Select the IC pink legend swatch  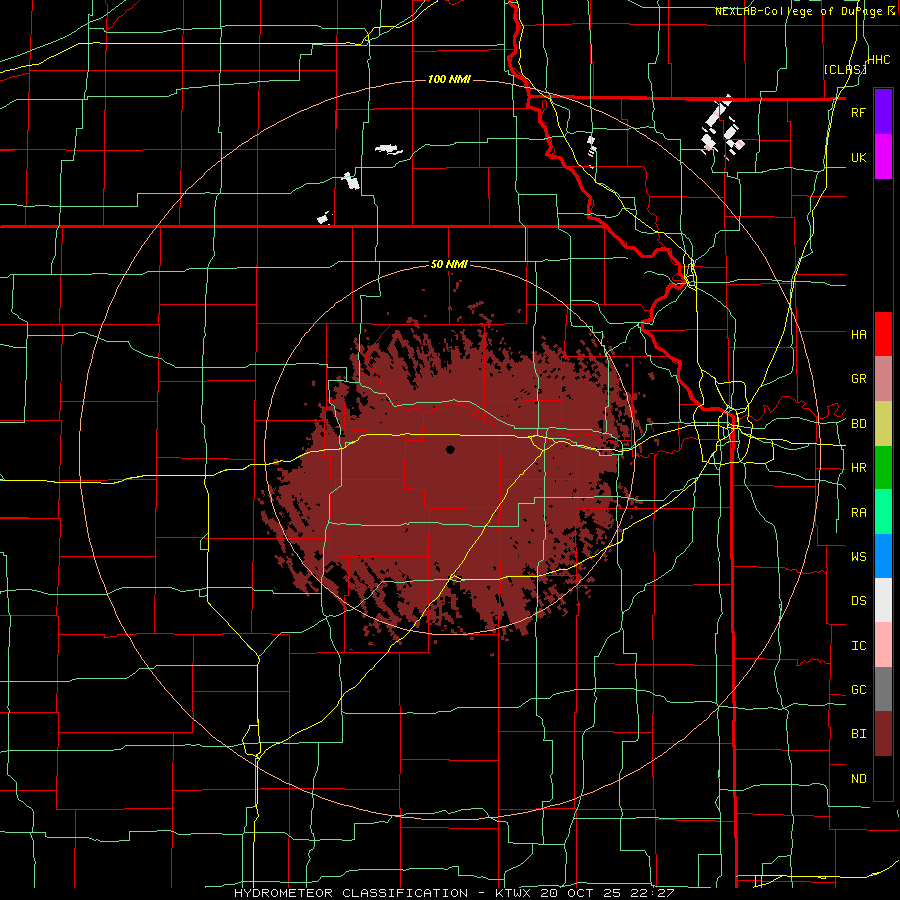[883, 645]
